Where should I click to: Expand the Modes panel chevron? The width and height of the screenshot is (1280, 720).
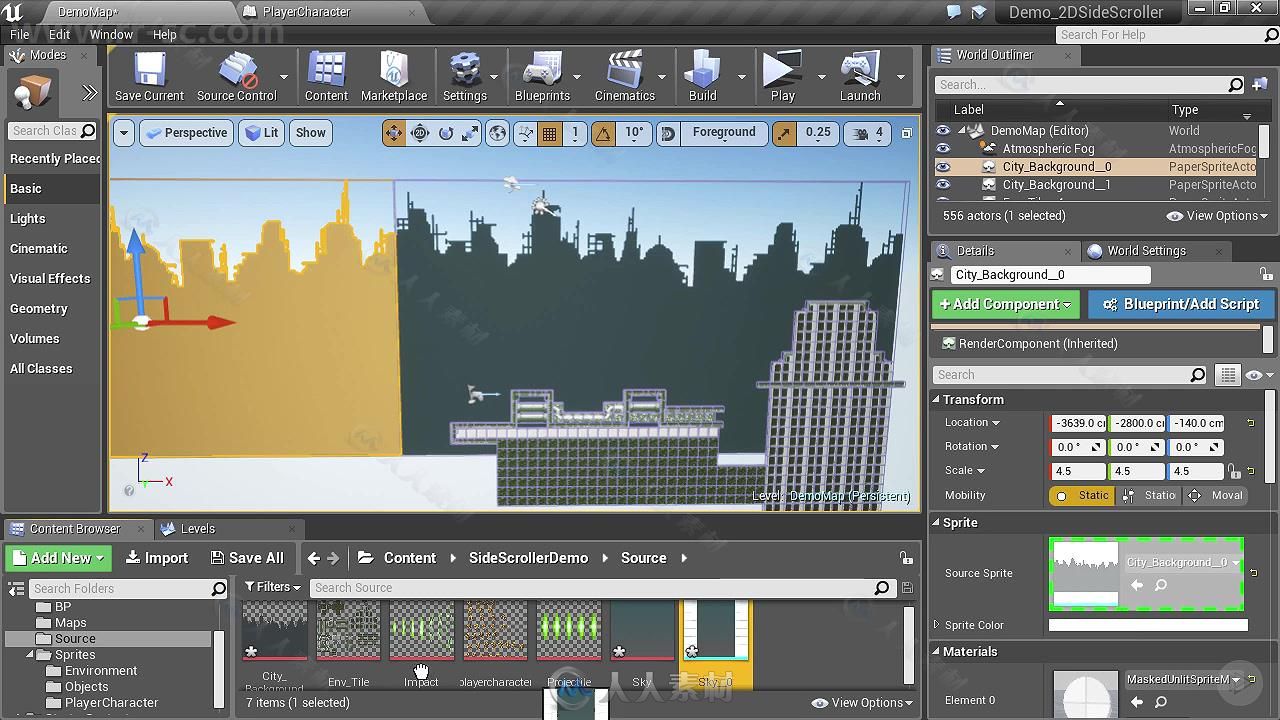pos(89,93)
